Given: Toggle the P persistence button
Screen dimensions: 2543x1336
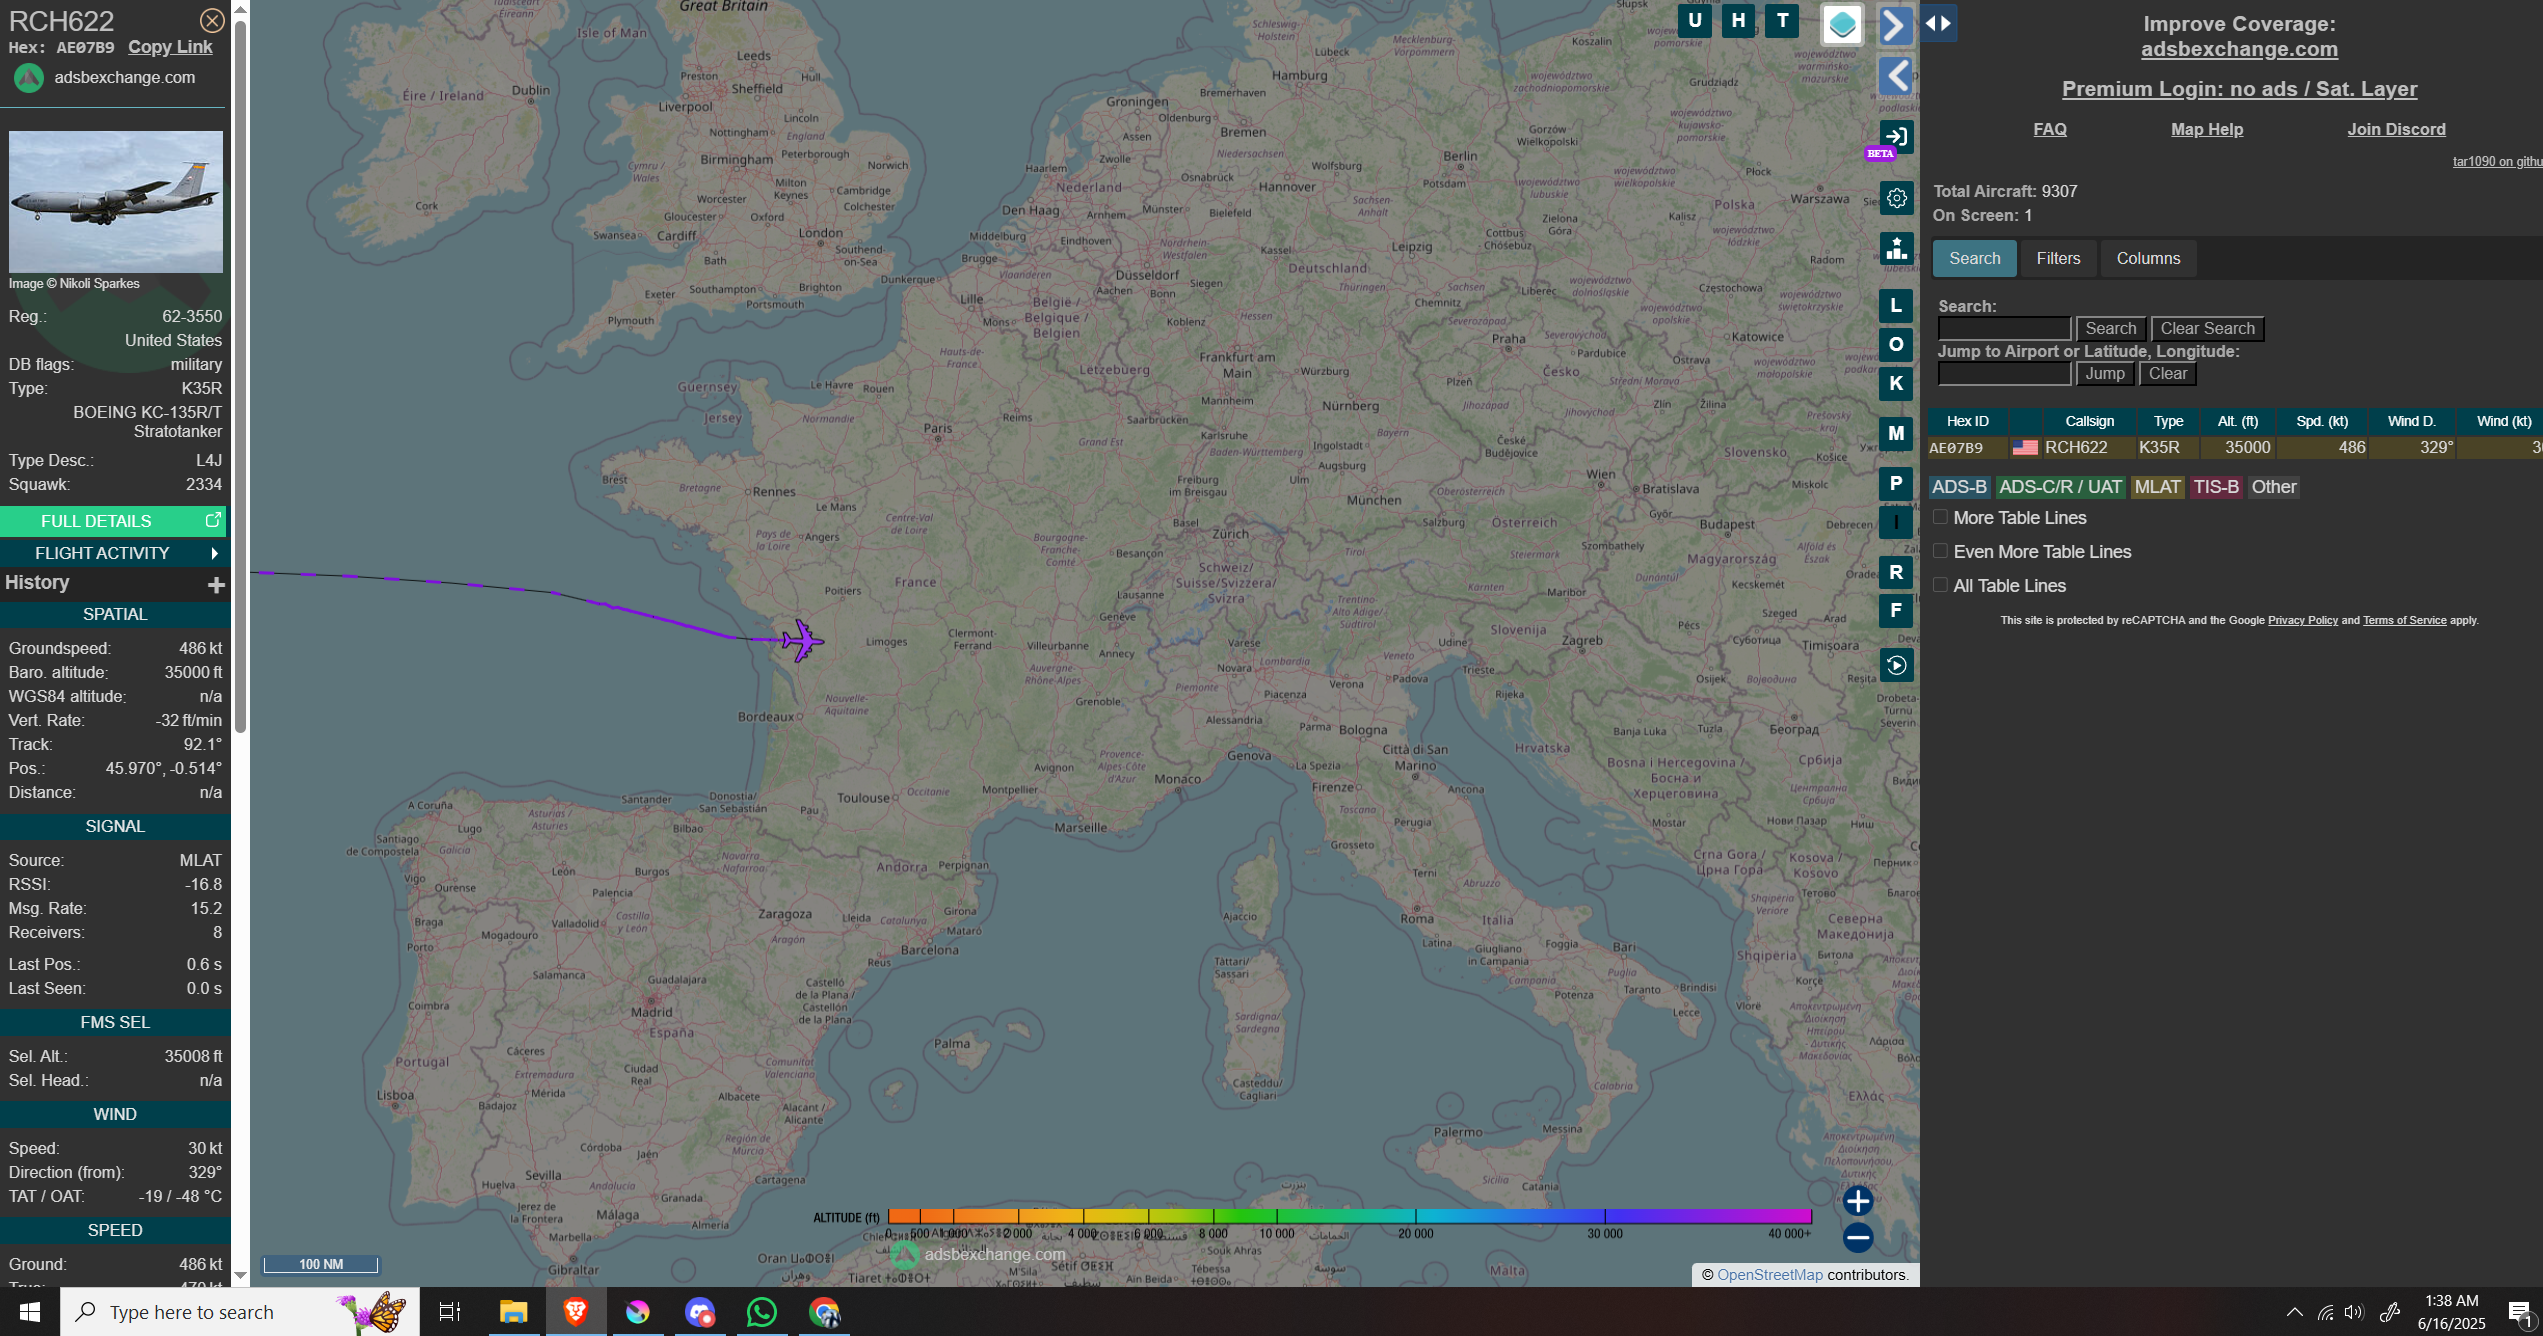Looking at the screenshot, I should pyautogui.click(x=1895, y=484).
